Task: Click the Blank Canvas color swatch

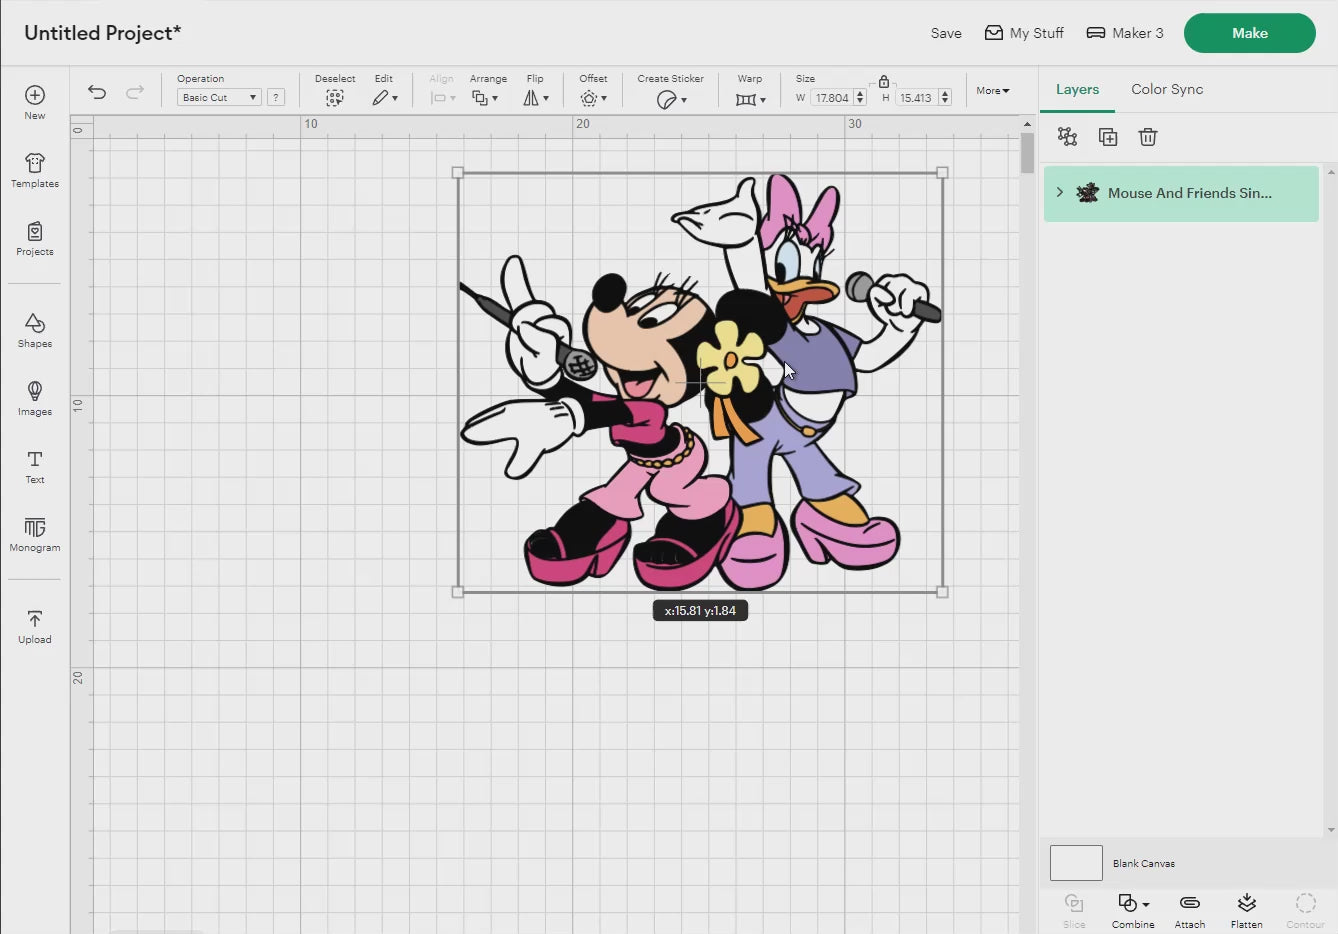Action: click(1076, 863)
